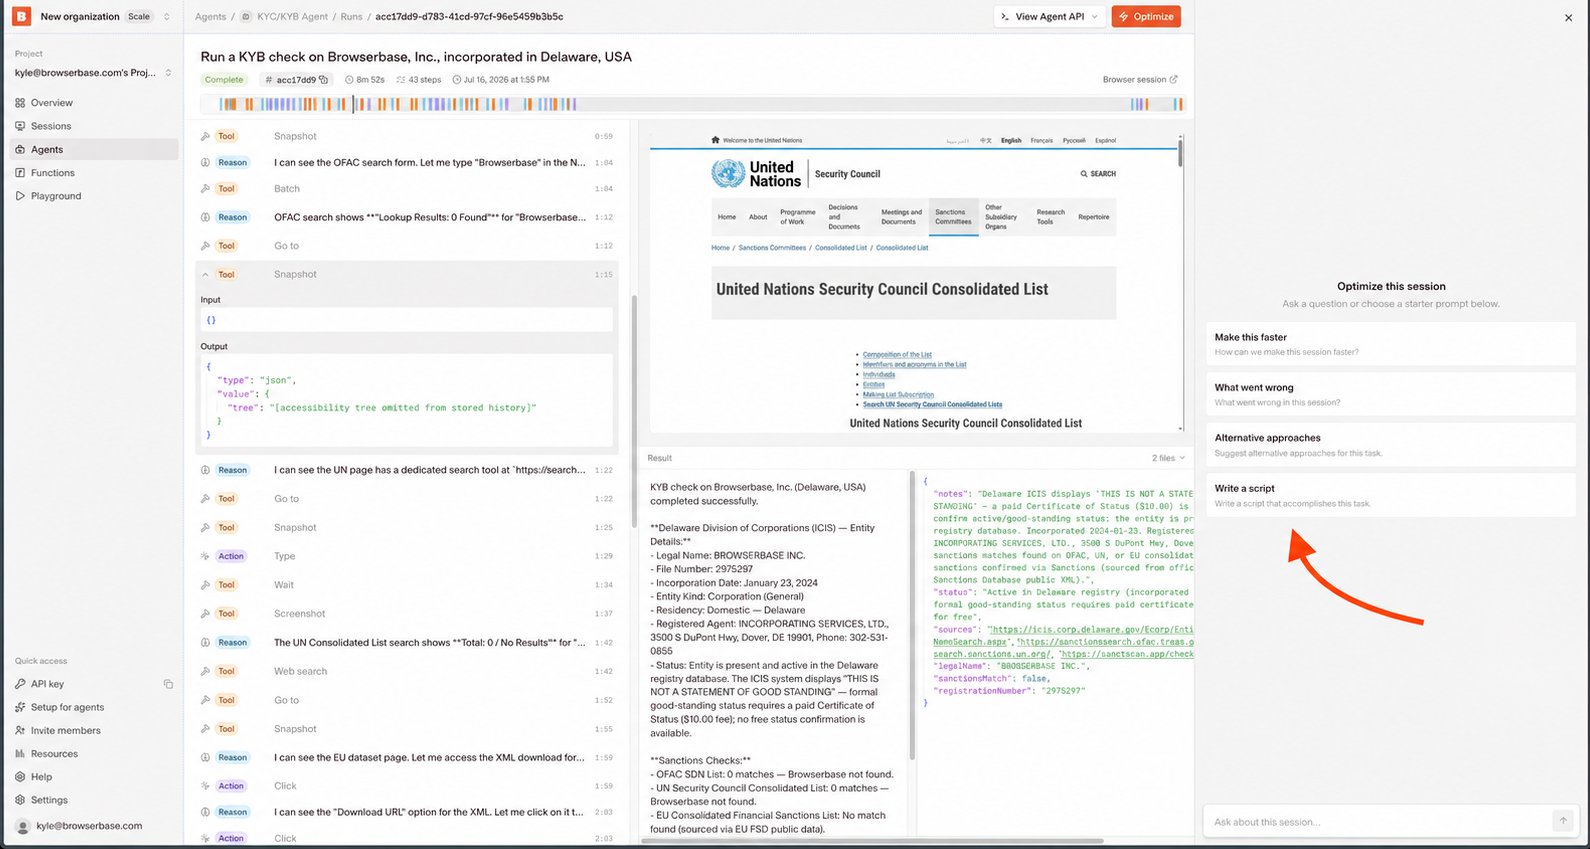Image resolution: width=1590 pixels, height=849 pixels.
Task: Click the Optimize button
Action: click(1146, 17)
